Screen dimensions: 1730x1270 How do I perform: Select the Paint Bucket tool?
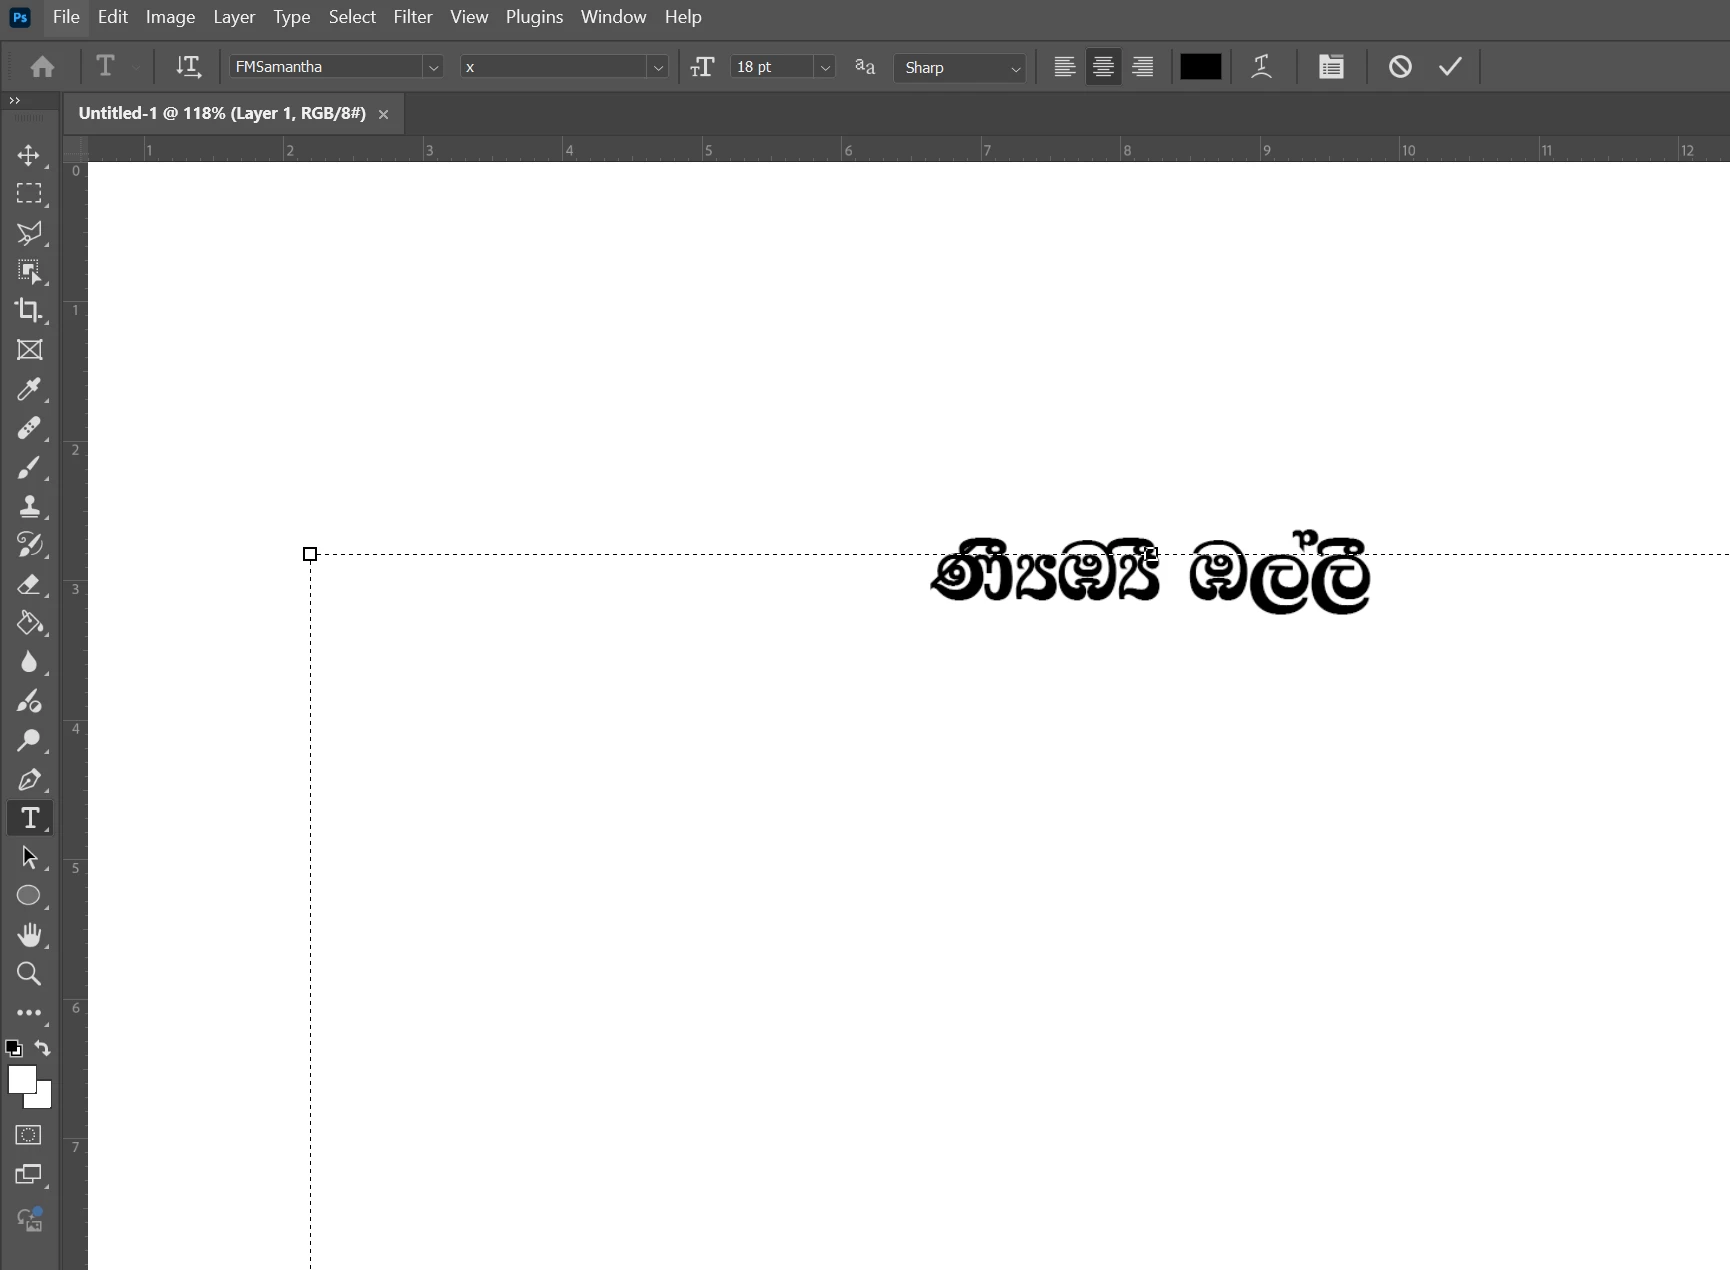coord(29,623)
